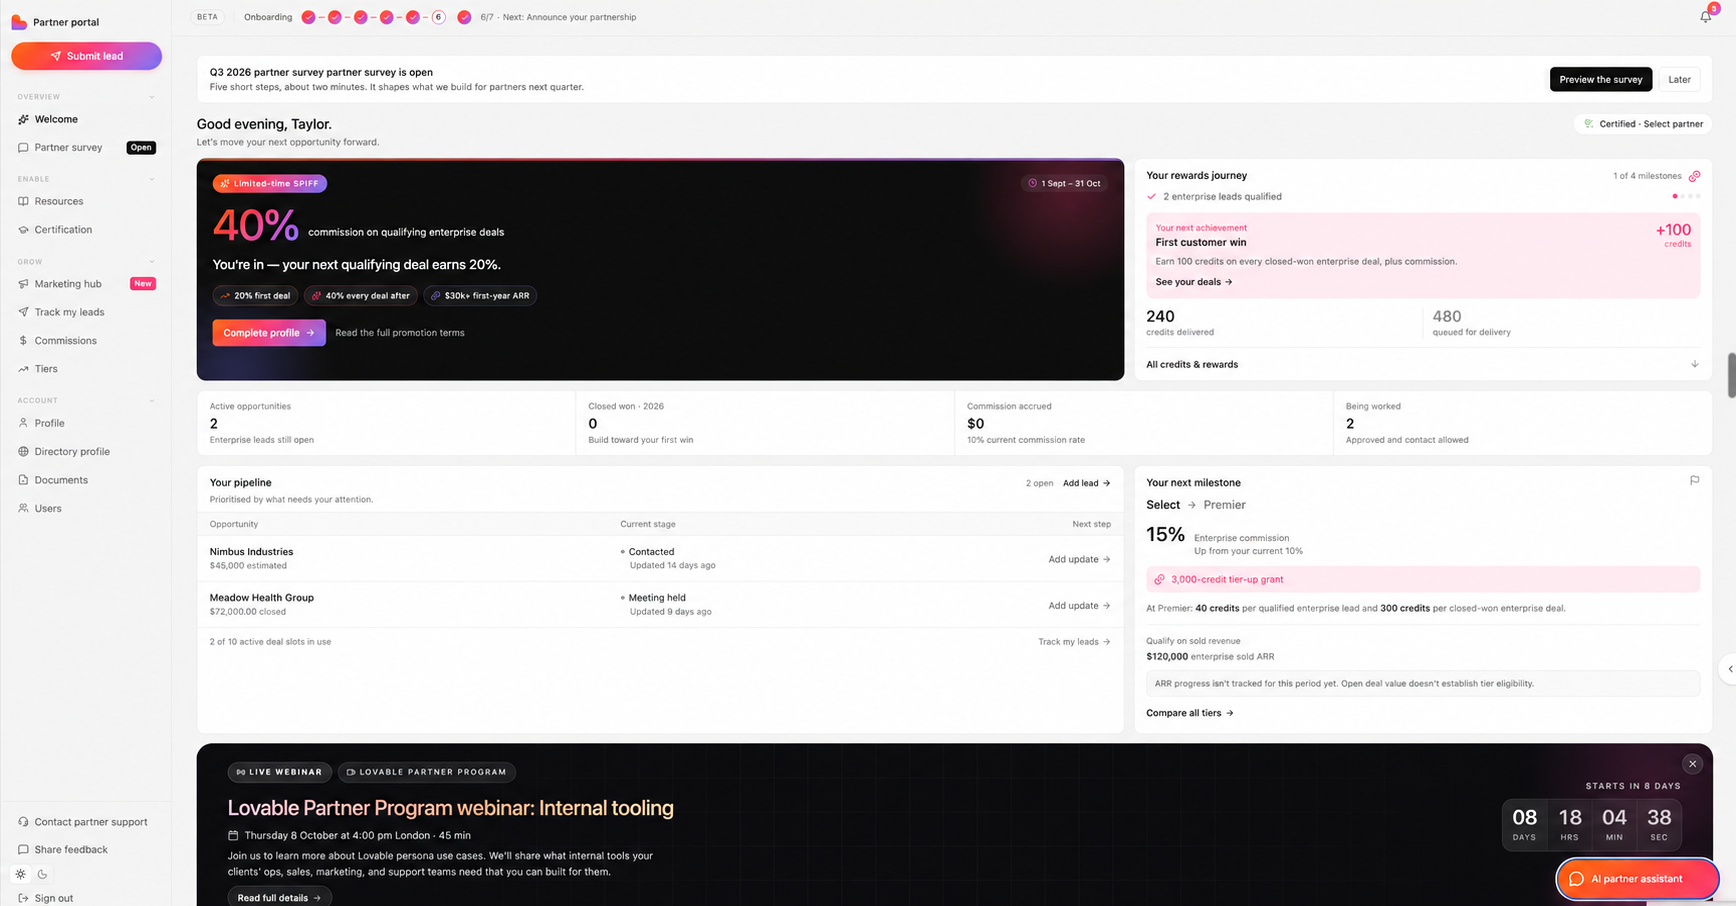Click the Track my leads paper-plane icon
Viewport: 1736px width, 906px height.
tap(23, 312)
